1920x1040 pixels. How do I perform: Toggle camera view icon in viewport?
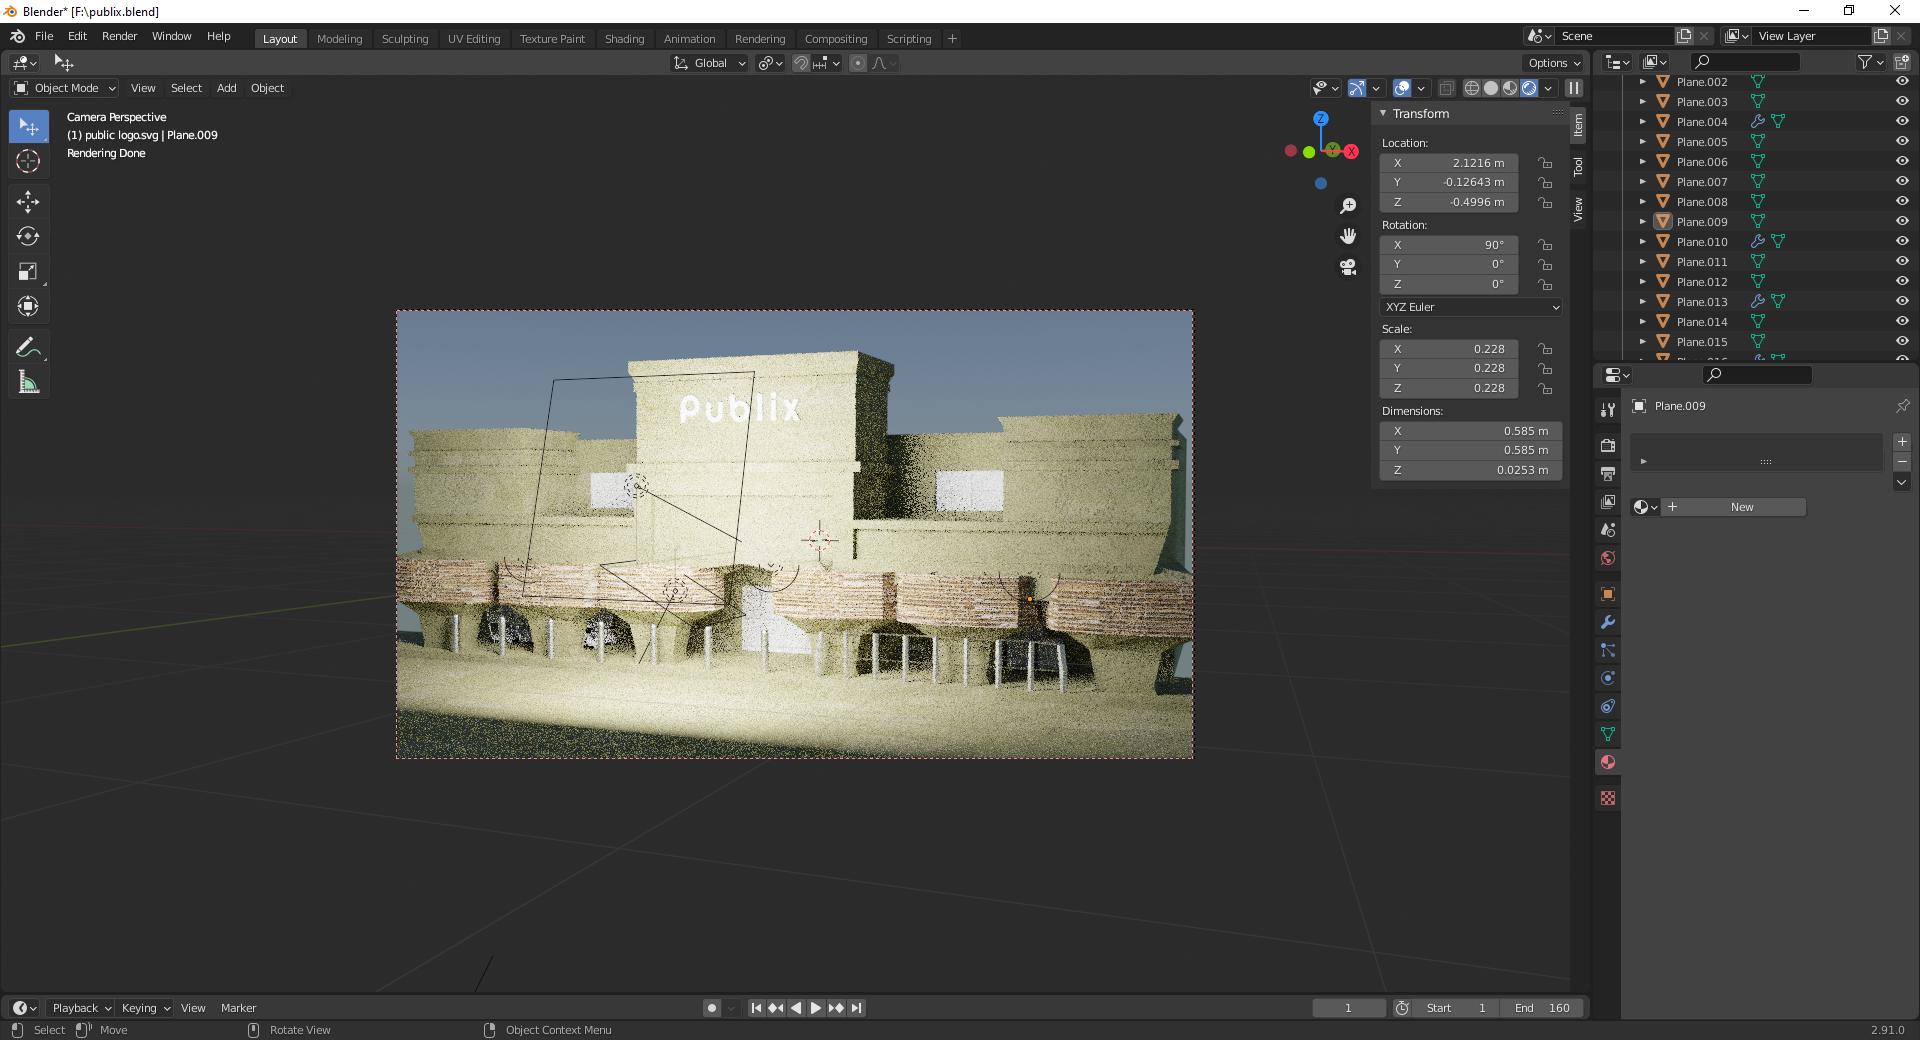pos(1348,267)
